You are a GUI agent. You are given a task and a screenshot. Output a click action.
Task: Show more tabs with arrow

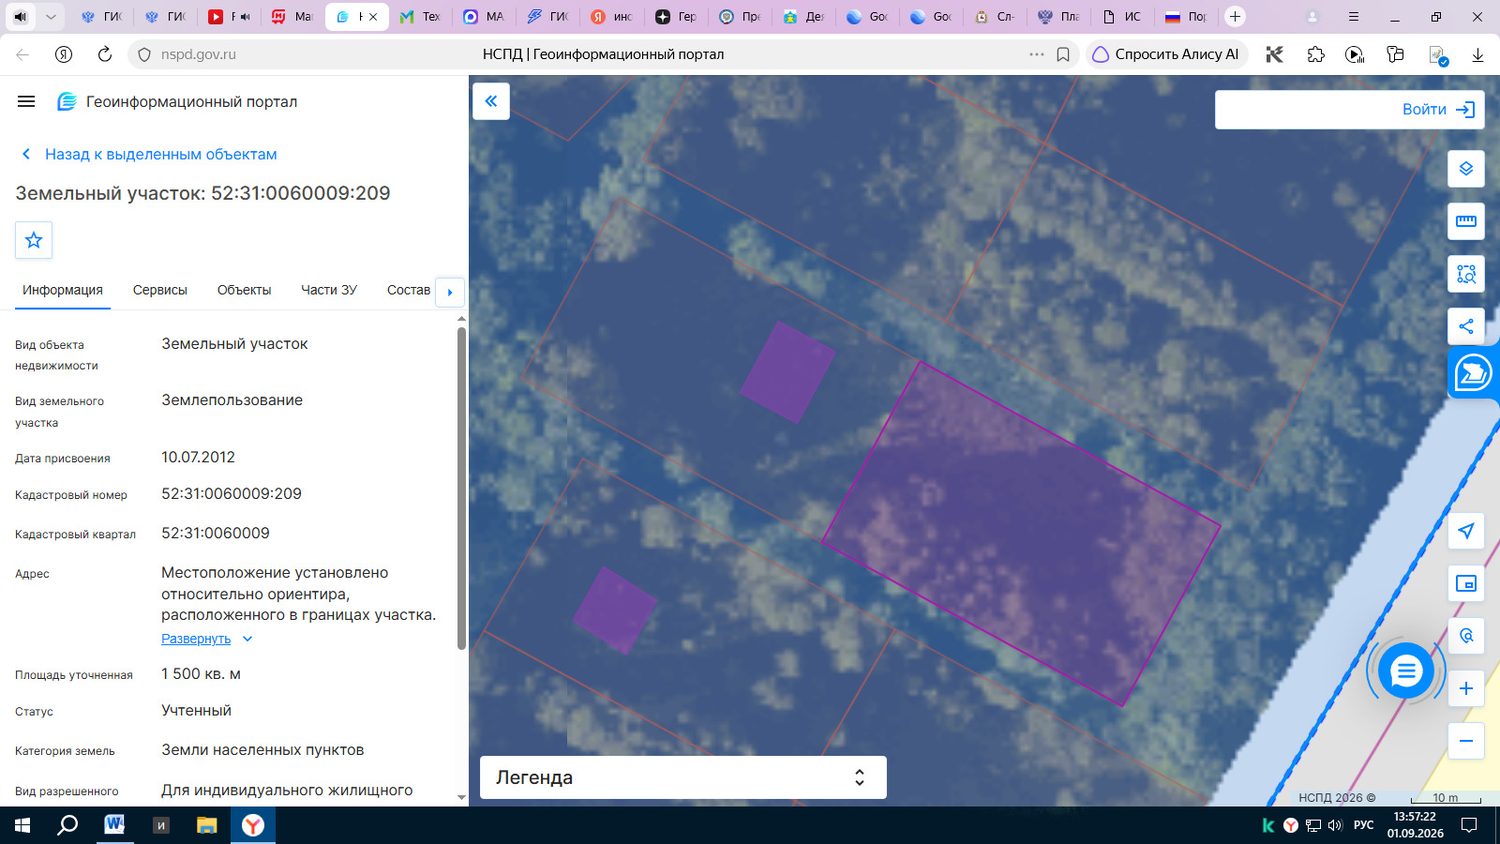pos(450,292)
